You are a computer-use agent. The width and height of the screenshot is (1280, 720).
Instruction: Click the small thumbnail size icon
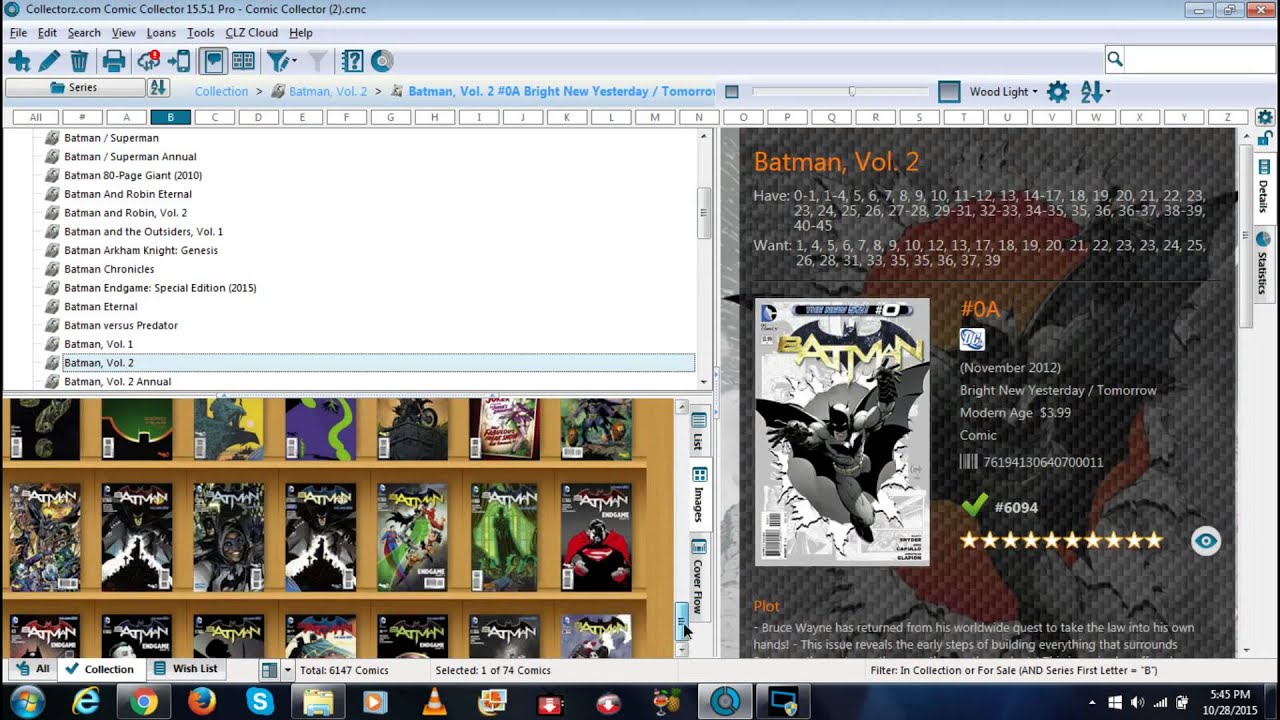coord(732,91)
